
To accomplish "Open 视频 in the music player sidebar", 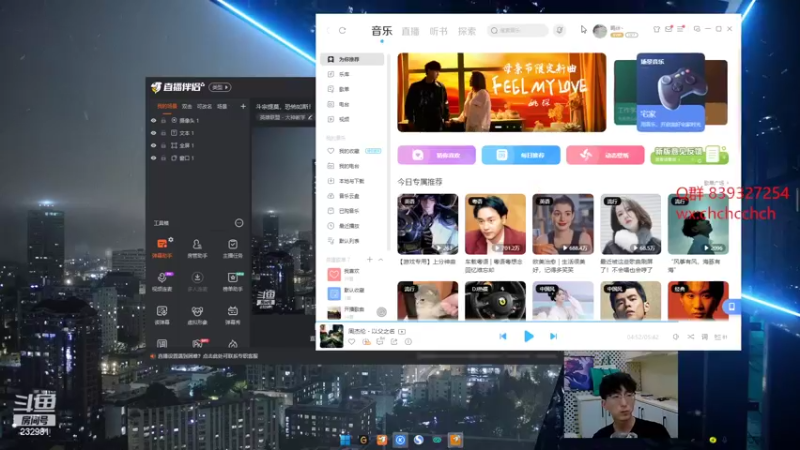I will (x=344, y=119).
